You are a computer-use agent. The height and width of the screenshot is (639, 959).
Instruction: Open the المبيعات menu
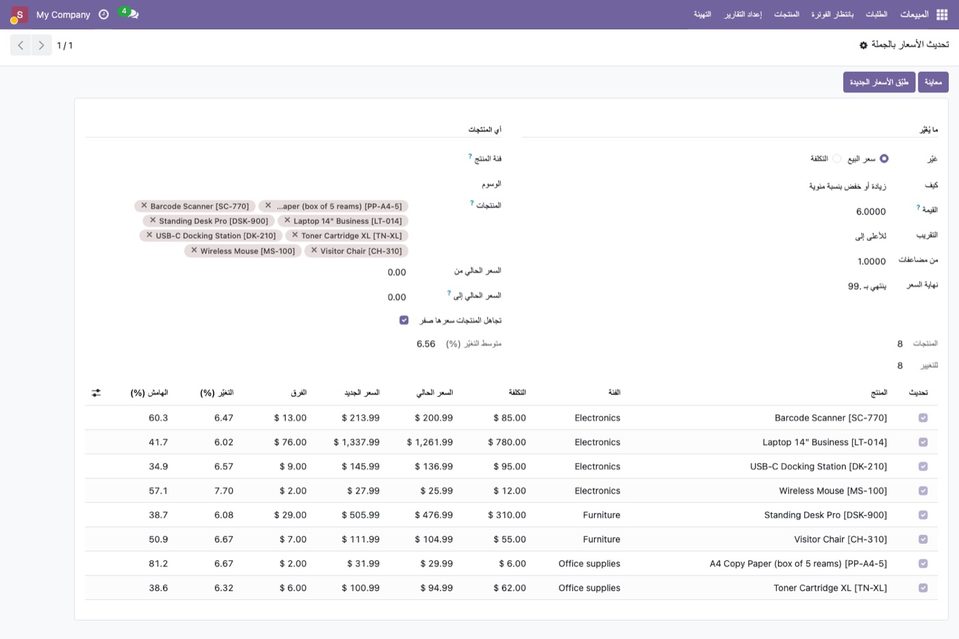pos(914,14)
